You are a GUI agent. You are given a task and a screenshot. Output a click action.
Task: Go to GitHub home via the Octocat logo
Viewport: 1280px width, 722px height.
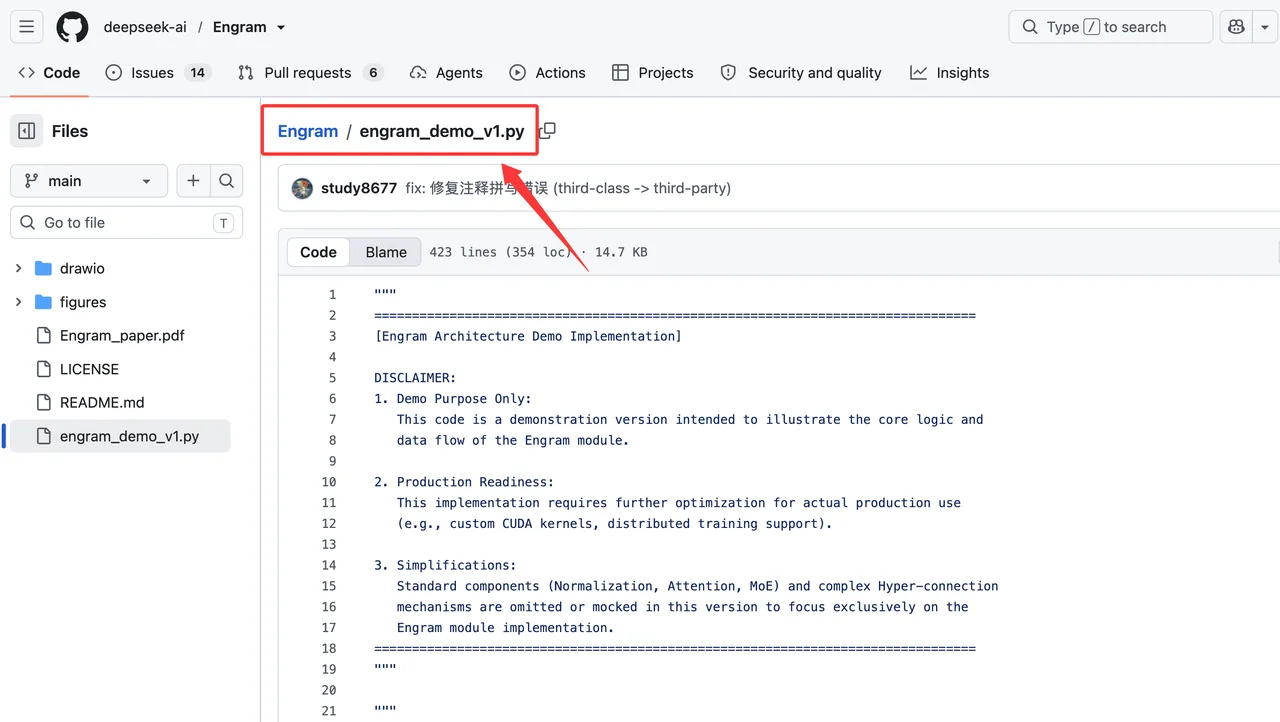pyautogui.click(x=72, y=27)
